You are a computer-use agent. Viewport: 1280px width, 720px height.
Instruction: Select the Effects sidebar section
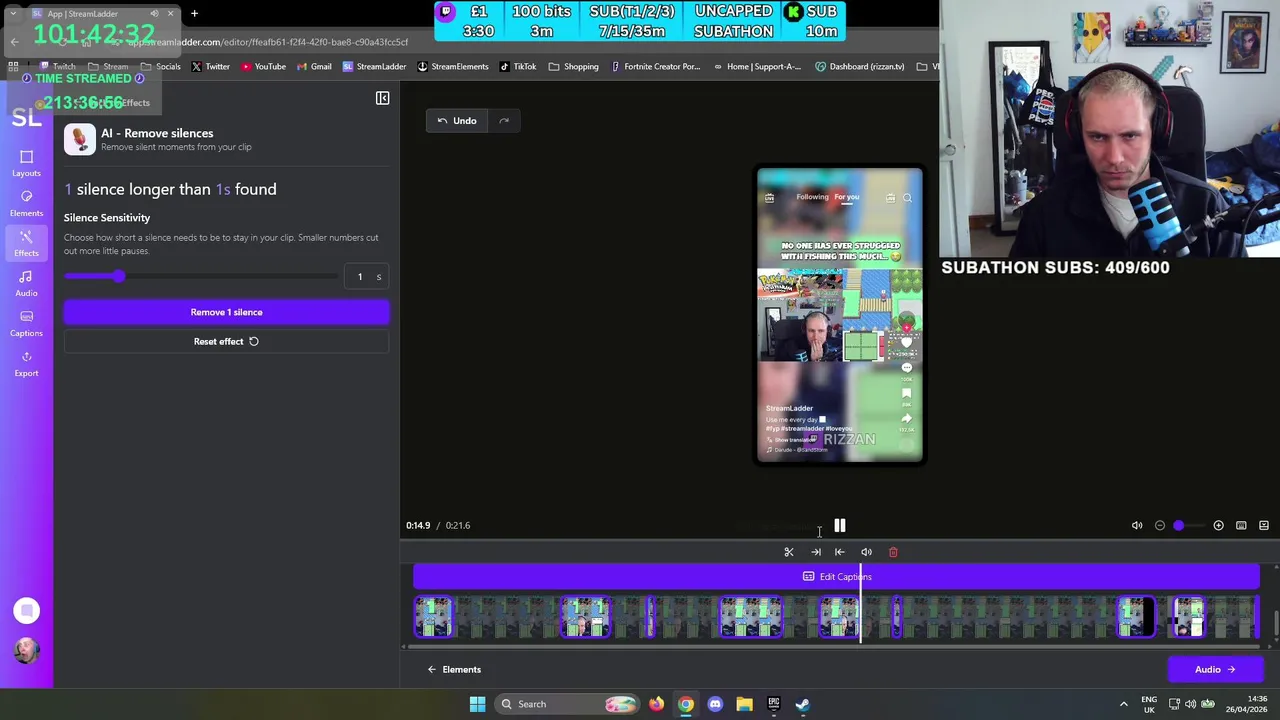(x=26, y=243)
